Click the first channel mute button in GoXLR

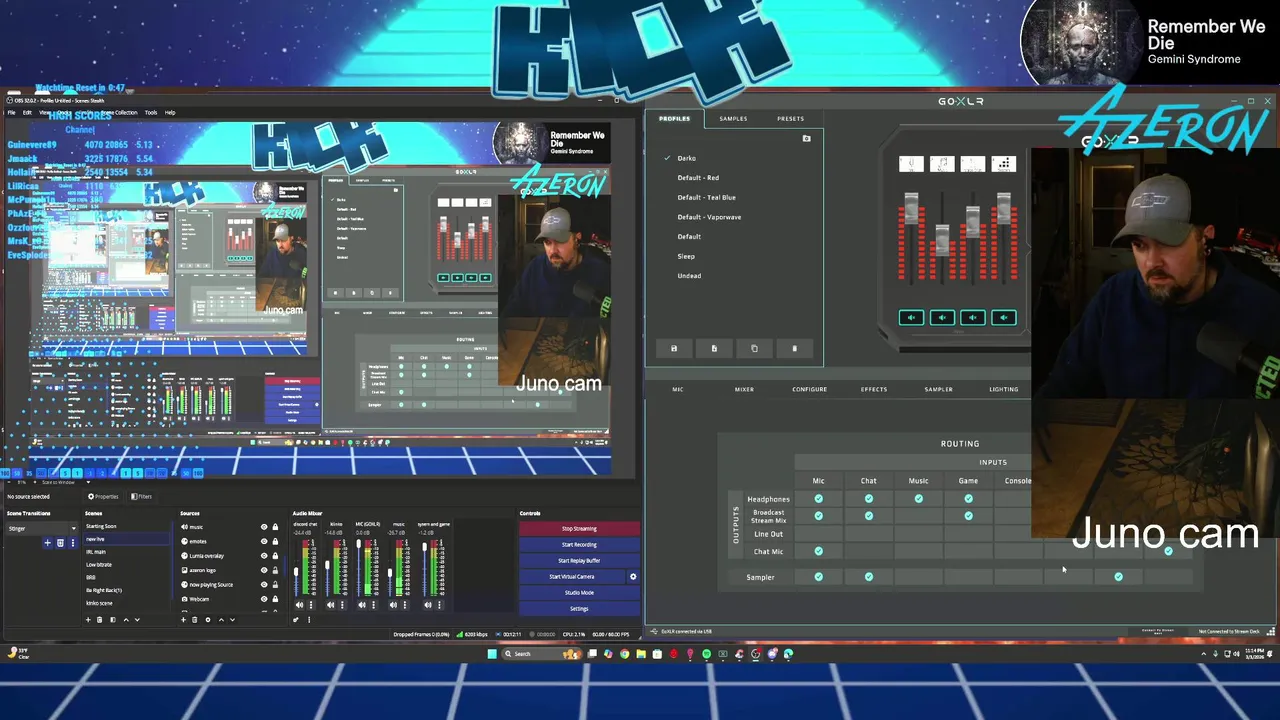911,318
